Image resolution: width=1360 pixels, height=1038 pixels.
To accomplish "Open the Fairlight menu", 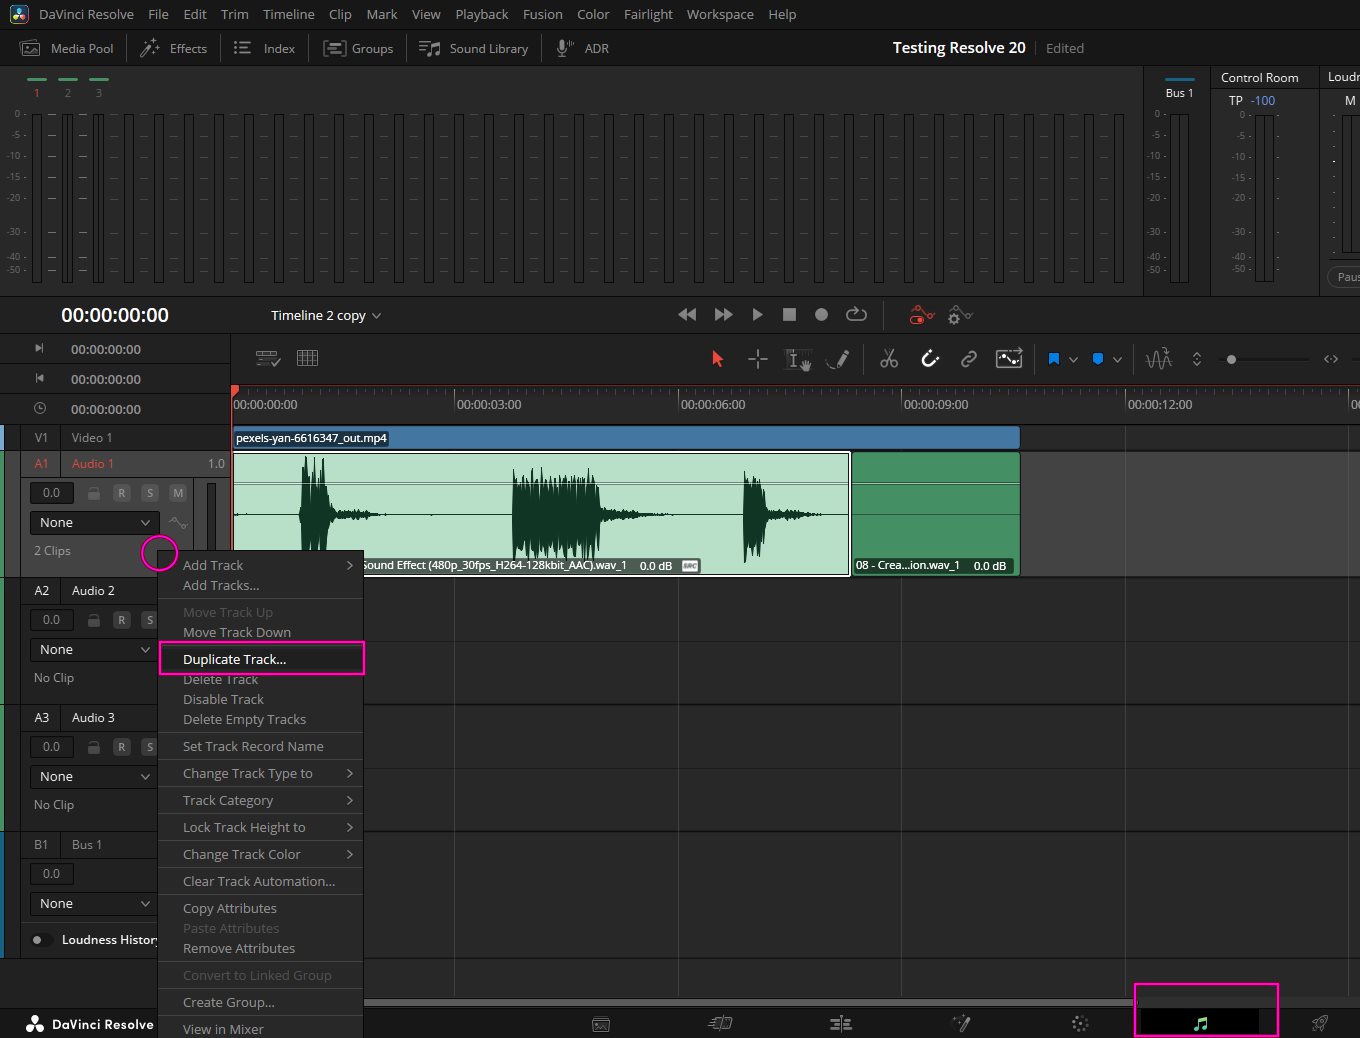I will point(648,14).
